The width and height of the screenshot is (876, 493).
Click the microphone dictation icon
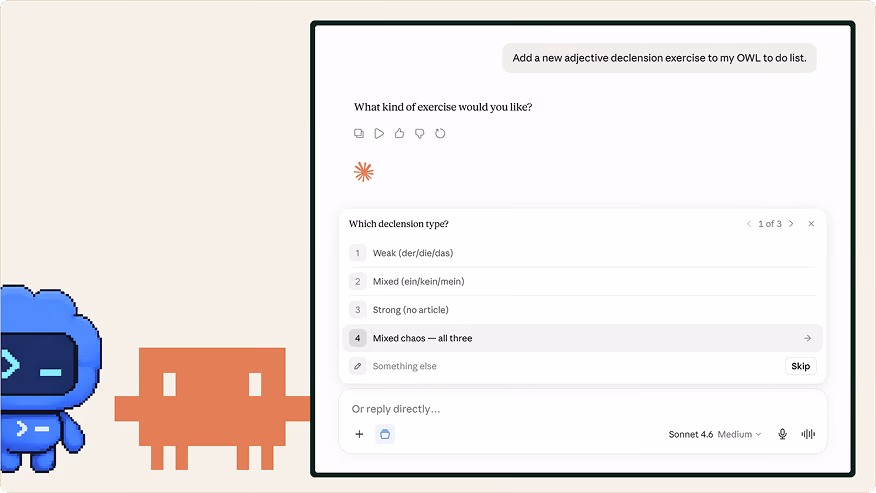point(782,434)
